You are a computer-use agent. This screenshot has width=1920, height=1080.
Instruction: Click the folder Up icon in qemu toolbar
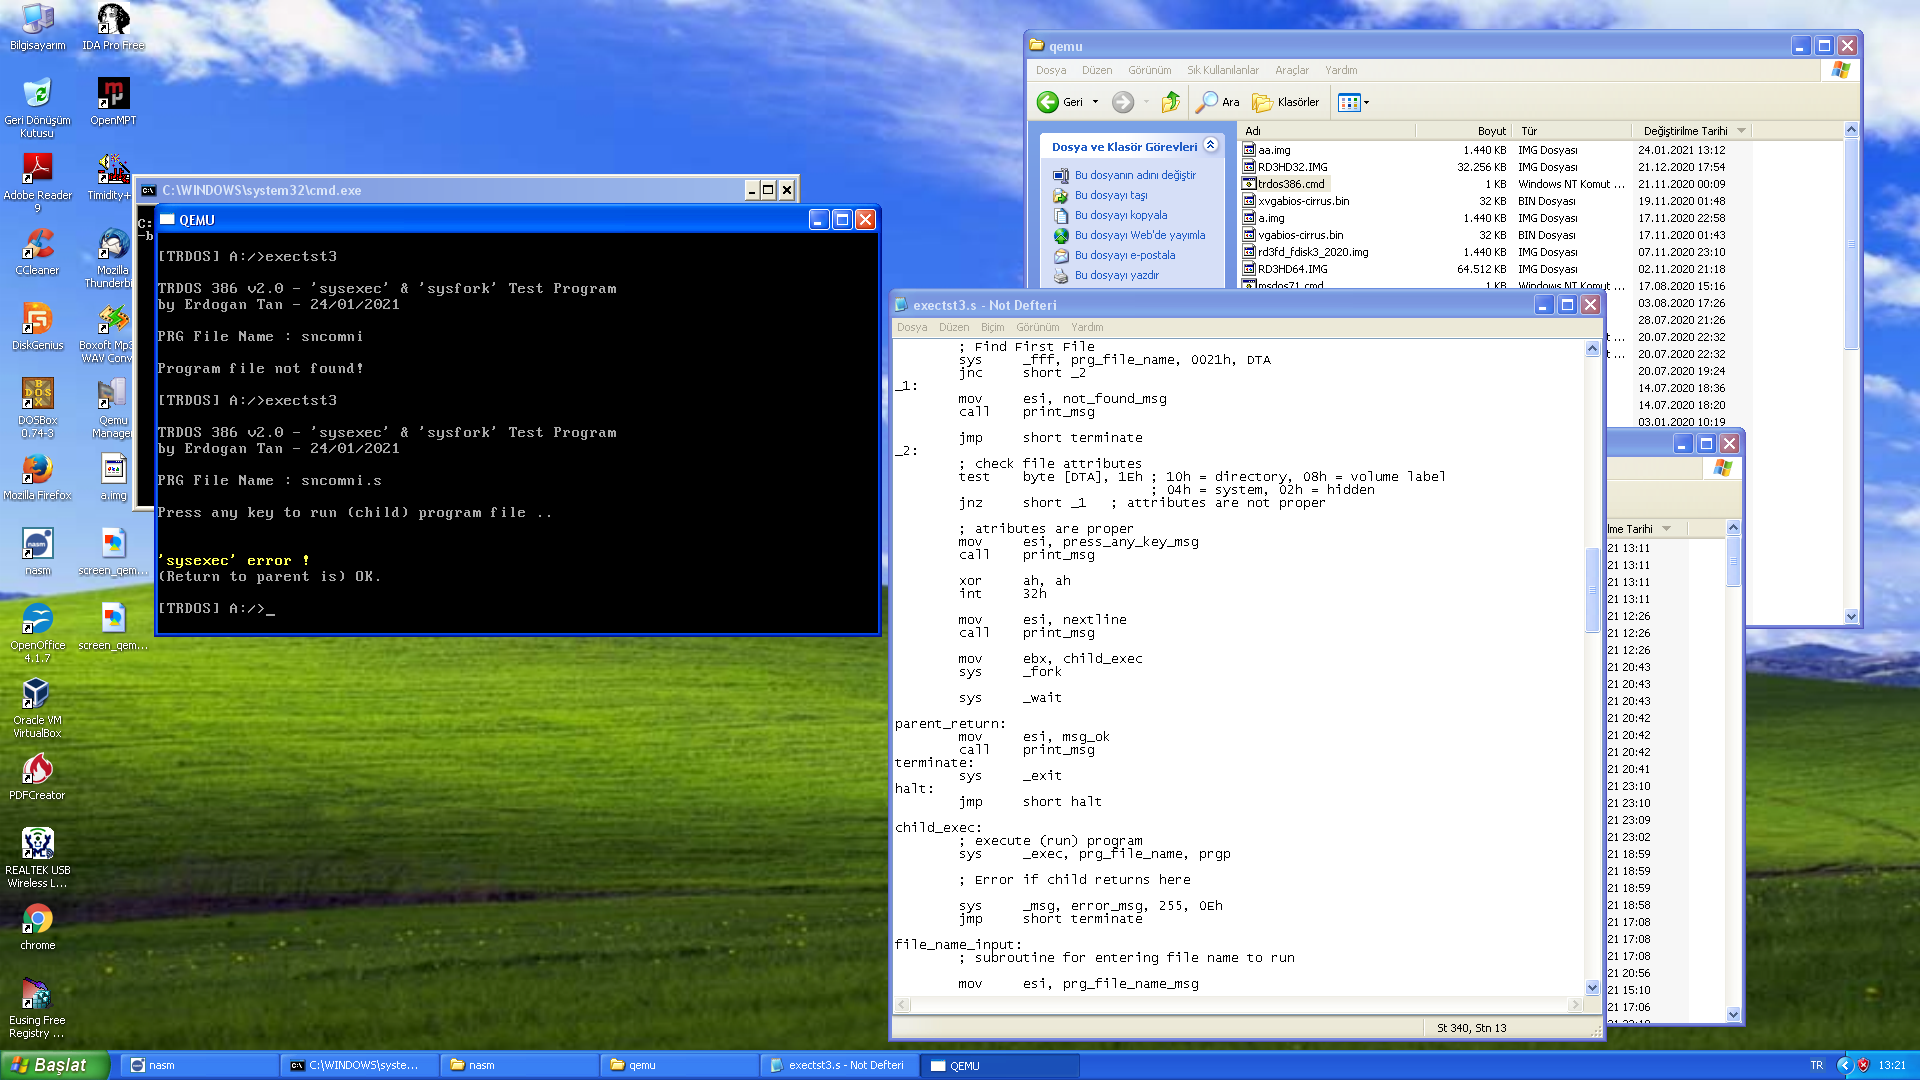click(1171, 102)
